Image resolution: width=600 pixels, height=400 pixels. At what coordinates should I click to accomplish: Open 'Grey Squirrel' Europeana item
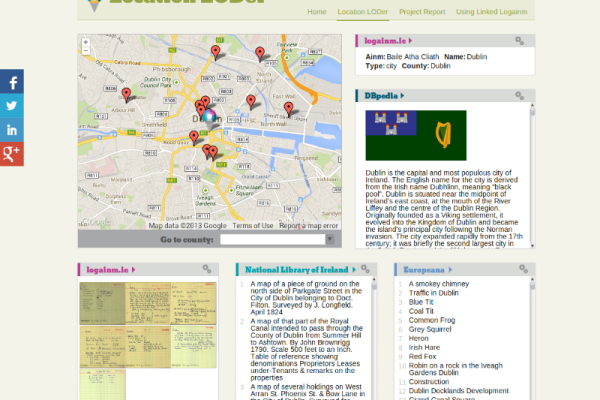pyautogui.click(x=430, y=330)
